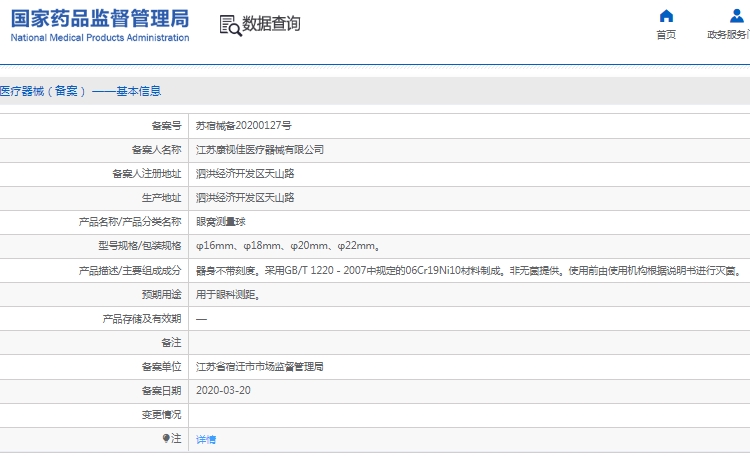750x459 pixels.
Task: Click the 生产地址 value 泗洪经济开发区天山路
Action: (x=245, y=197)
